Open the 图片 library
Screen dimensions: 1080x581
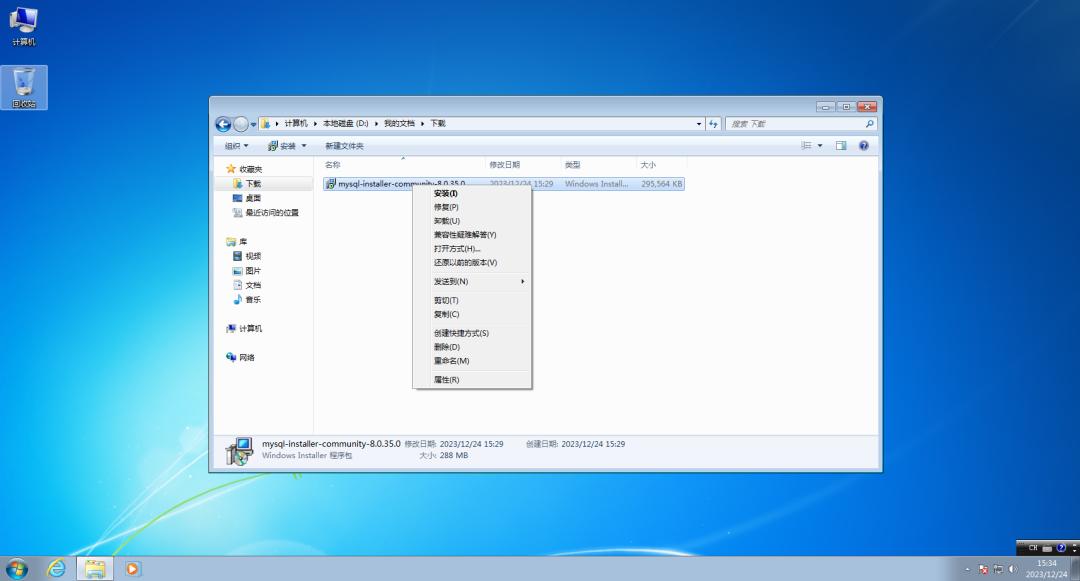click(247, 271)
